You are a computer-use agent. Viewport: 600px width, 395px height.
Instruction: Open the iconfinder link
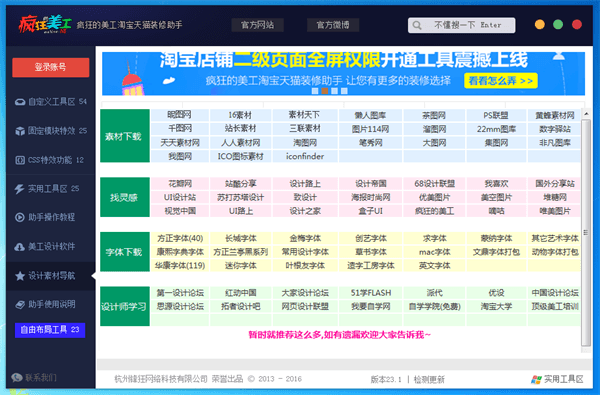point(305,156)
